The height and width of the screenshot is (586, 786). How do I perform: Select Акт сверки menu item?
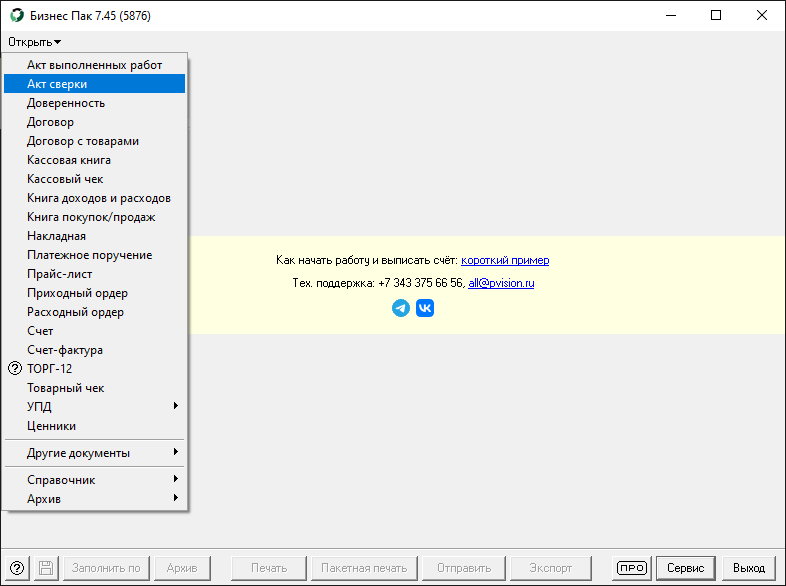coord(57,84)
